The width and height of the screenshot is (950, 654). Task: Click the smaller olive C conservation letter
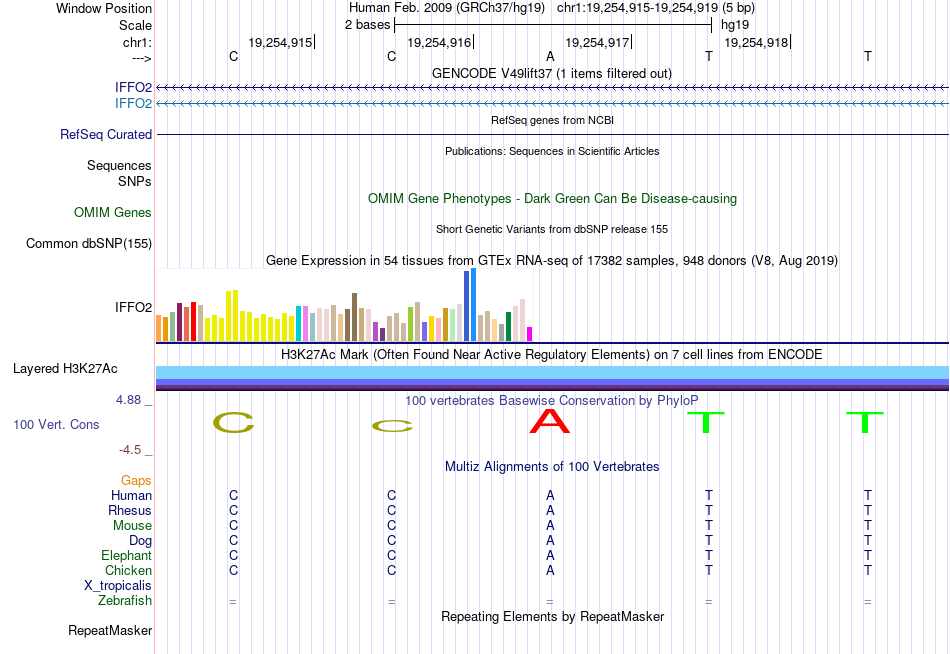pos(392,426)
